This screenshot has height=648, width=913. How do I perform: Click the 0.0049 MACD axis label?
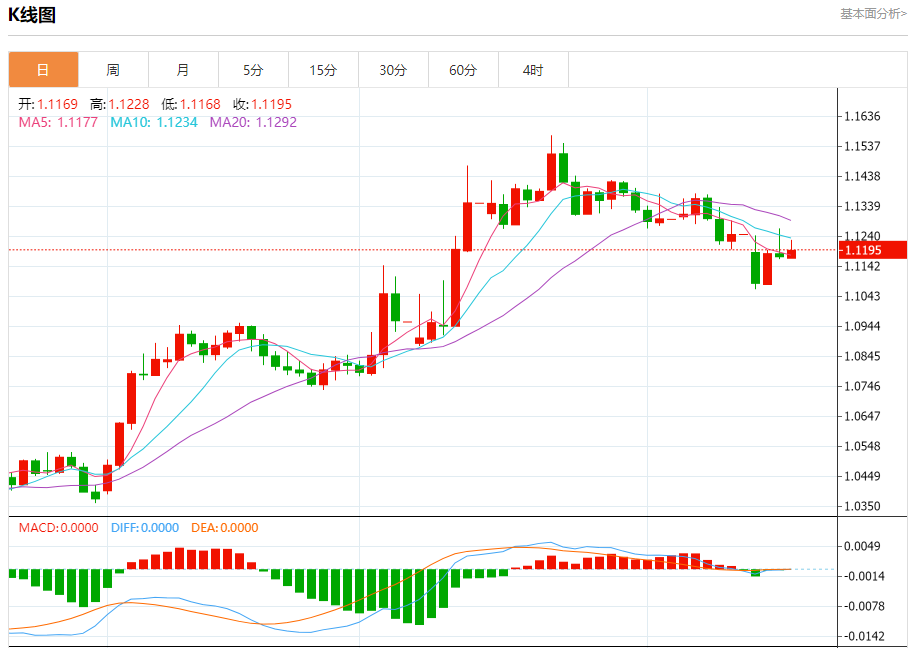(x=862, y=546)
